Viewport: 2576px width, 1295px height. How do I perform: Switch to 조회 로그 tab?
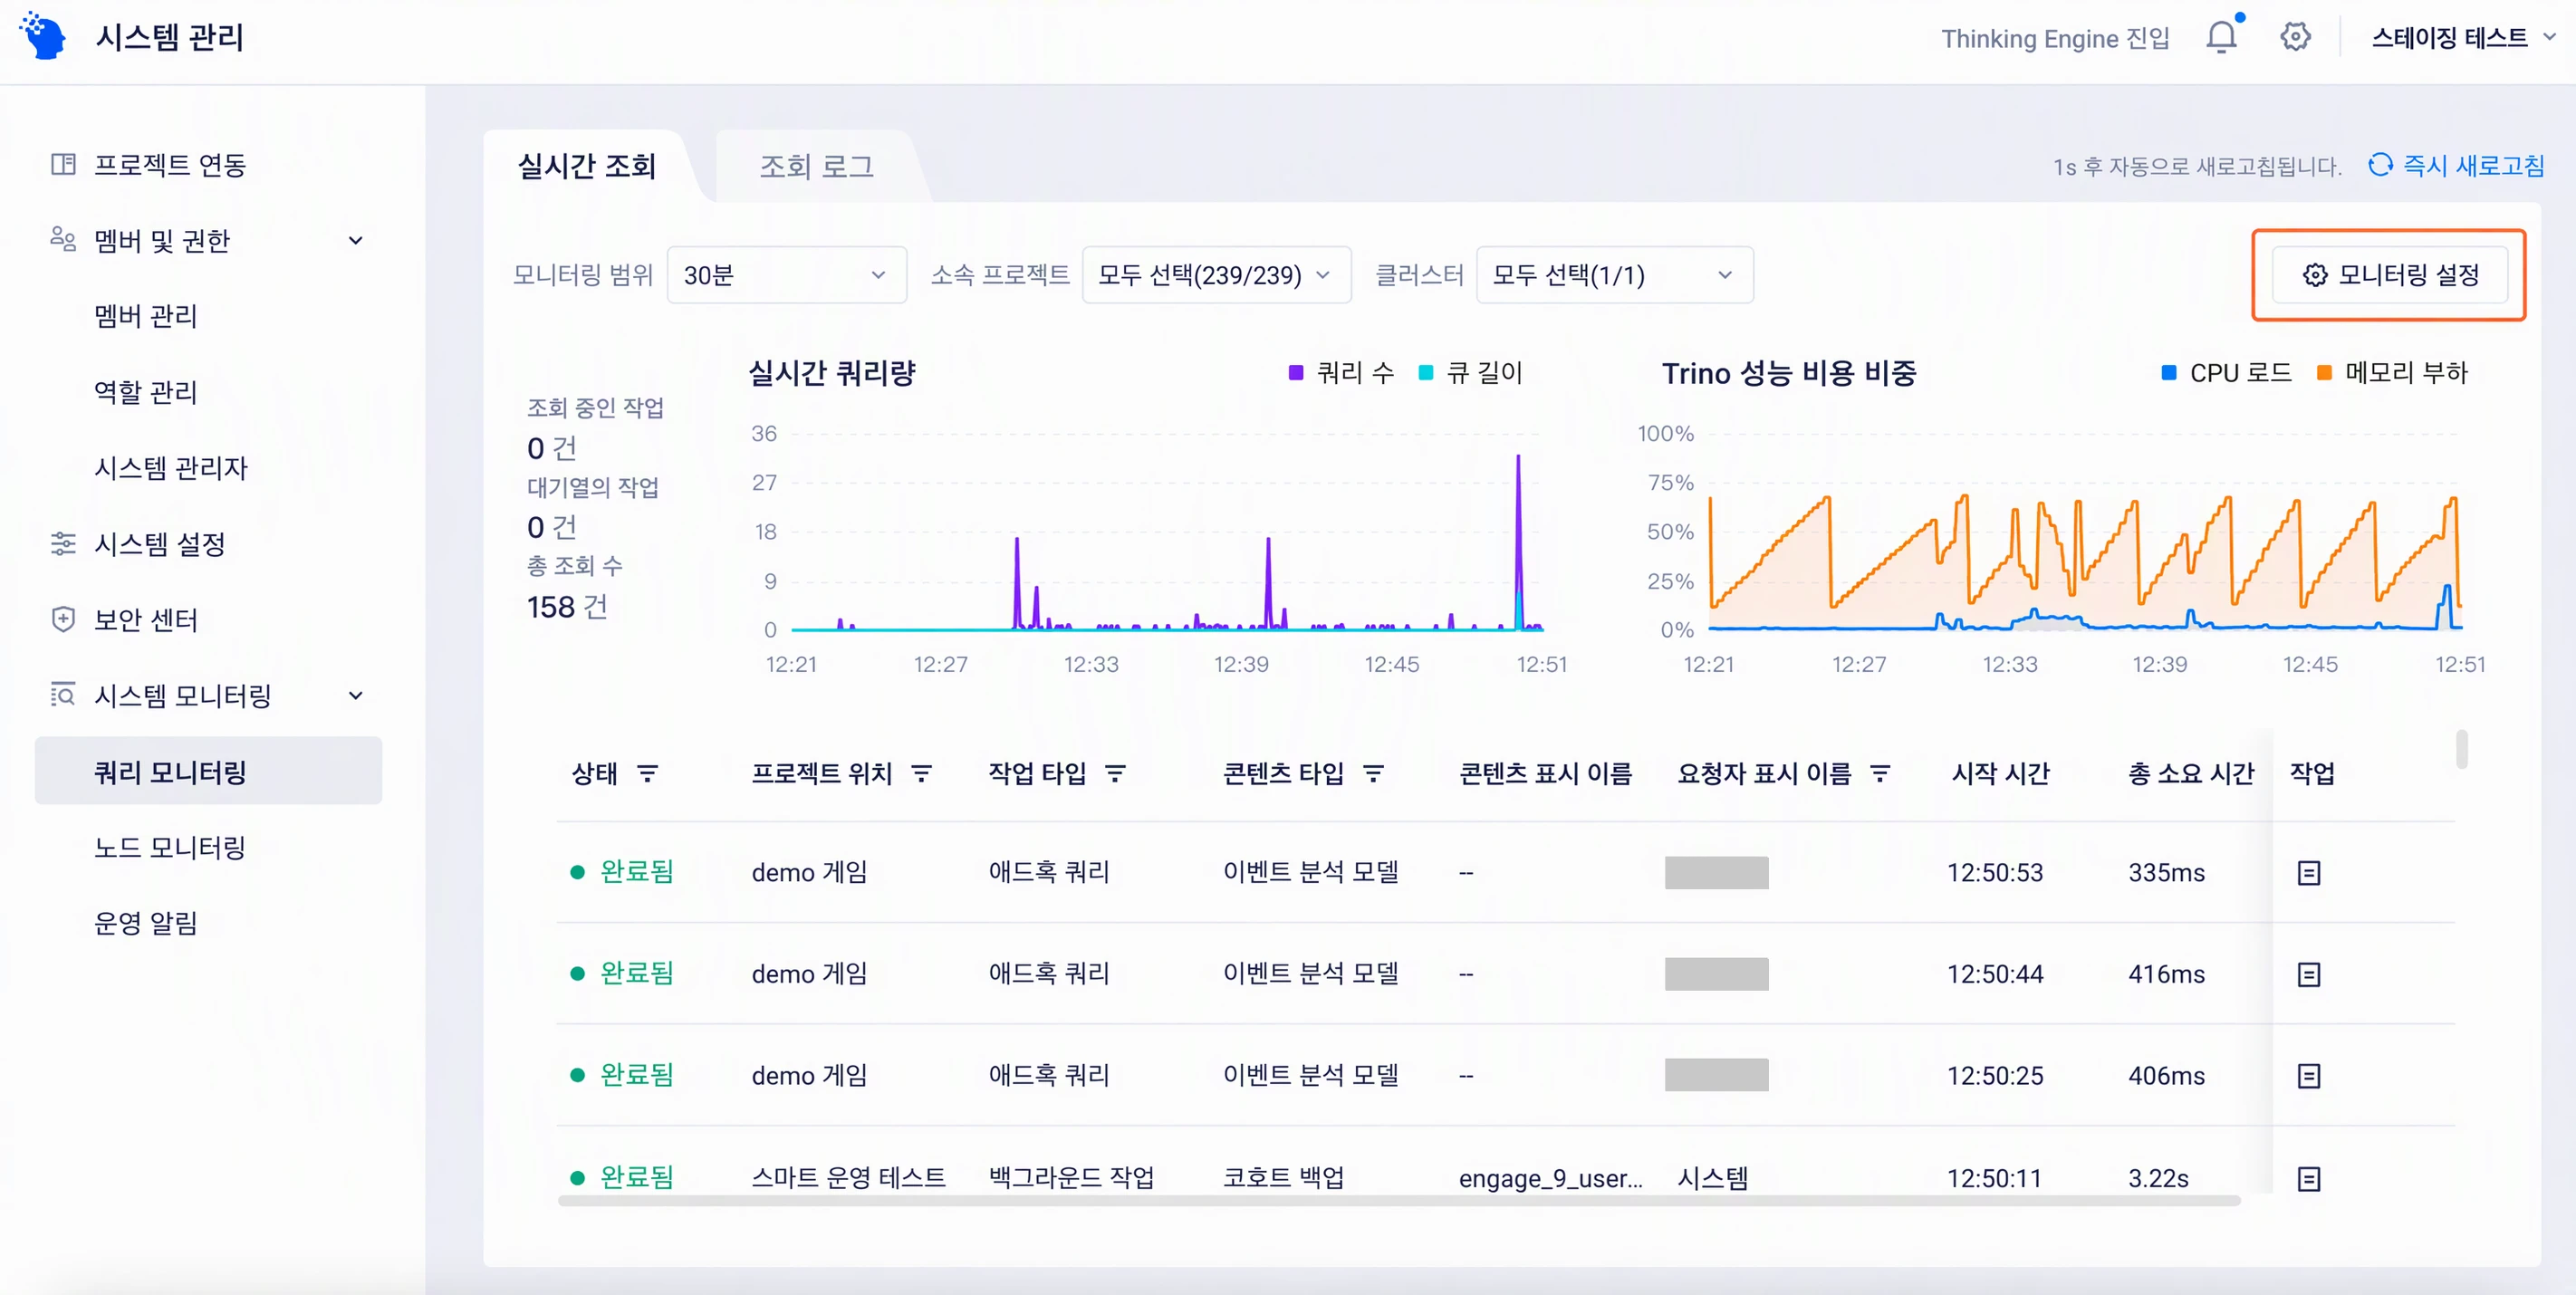click(816, 166)
